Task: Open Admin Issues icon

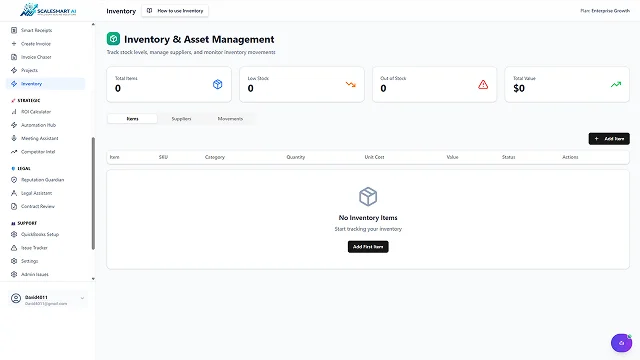Action: pos(14,274)
